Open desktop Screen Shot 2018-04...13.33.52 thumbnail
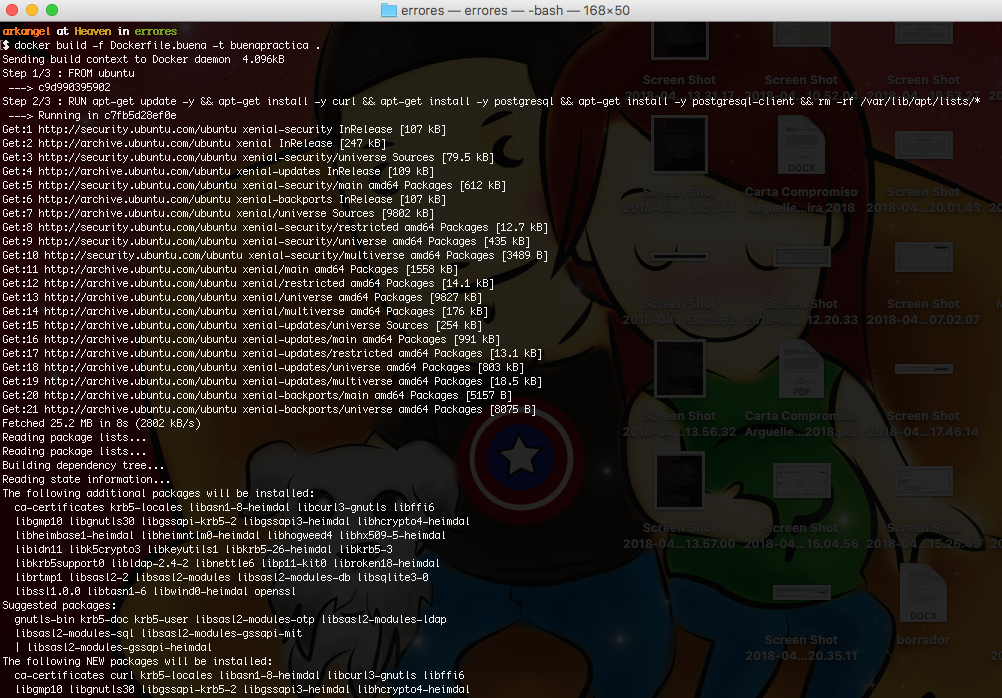1002x698 pixels. [x=679, y=256]
